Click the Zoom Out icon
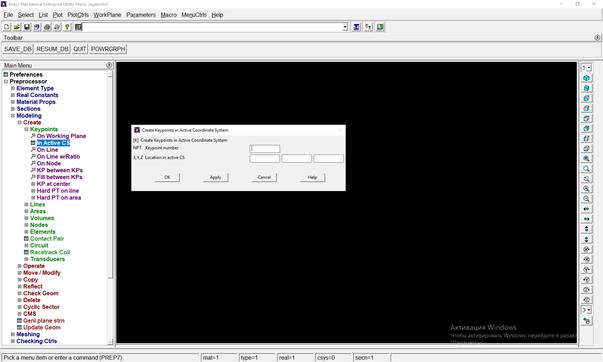Viewport: 603px width, 362px height. pos(586,199)
